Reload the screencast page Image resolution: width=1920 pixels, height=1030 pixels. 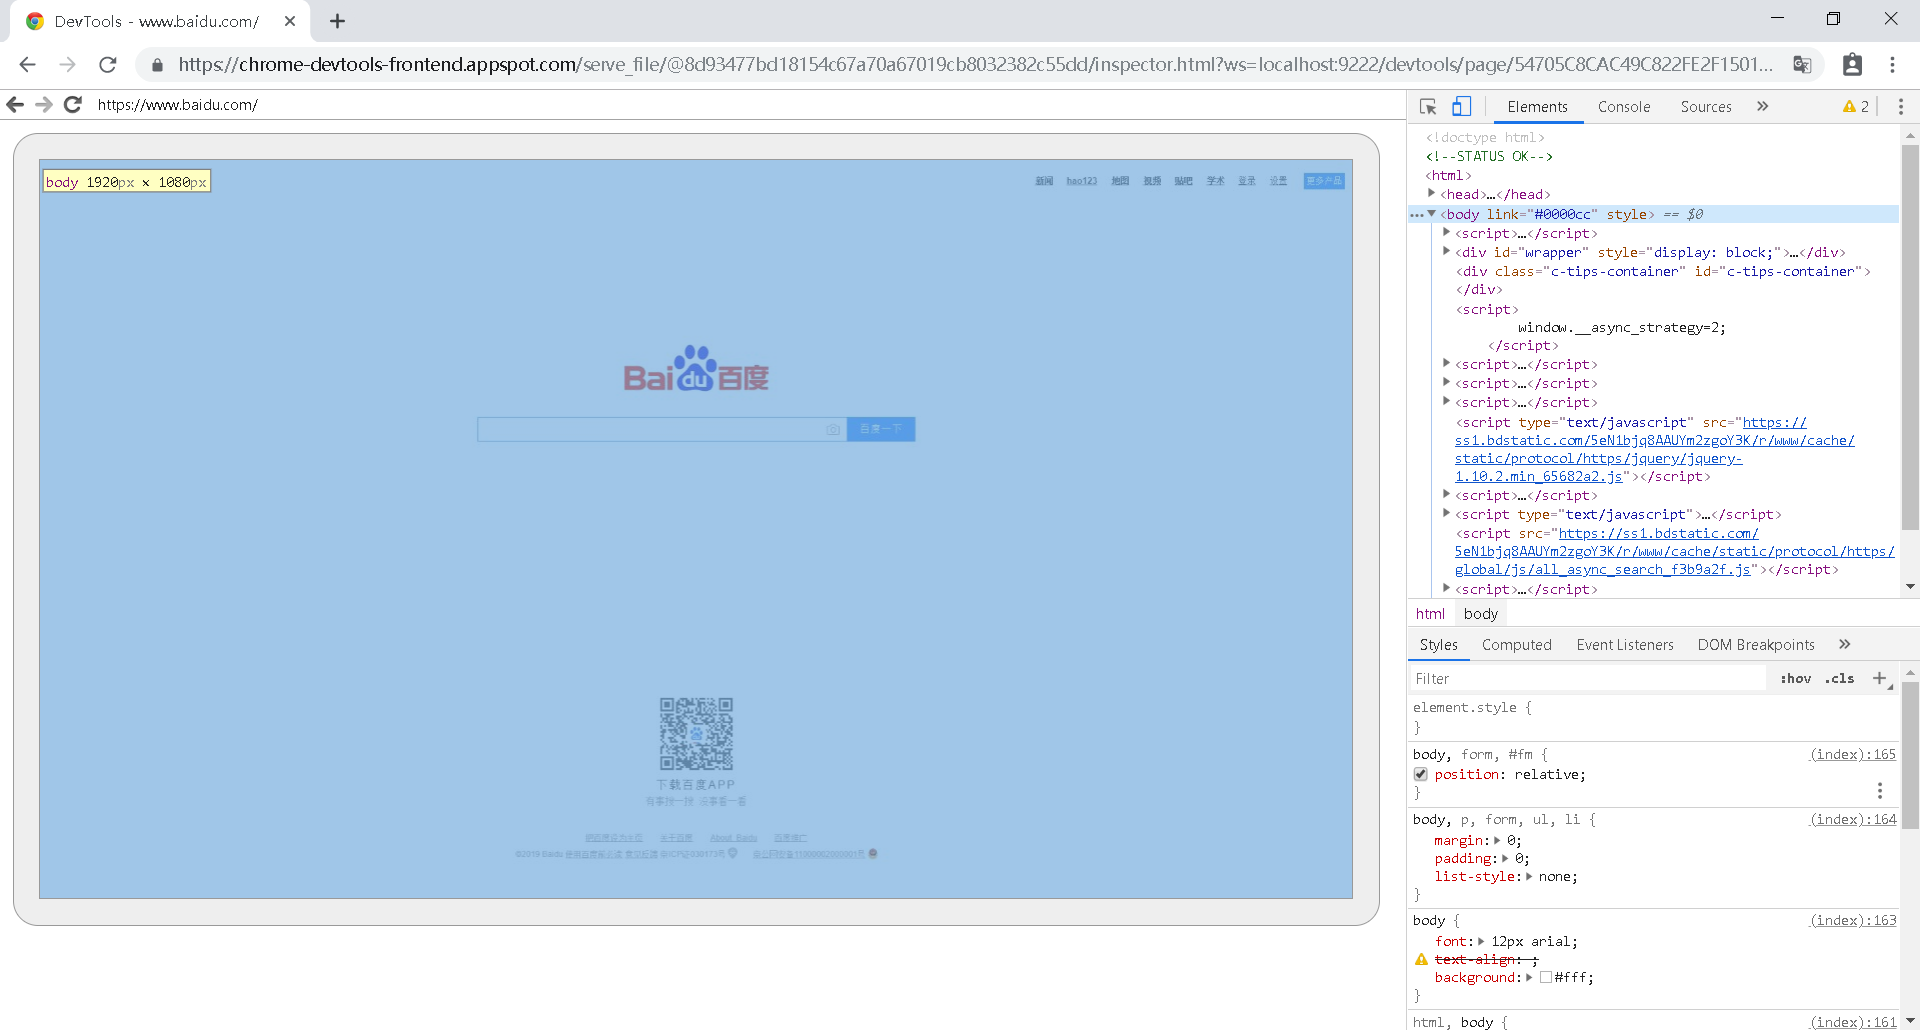pos(73,104)
